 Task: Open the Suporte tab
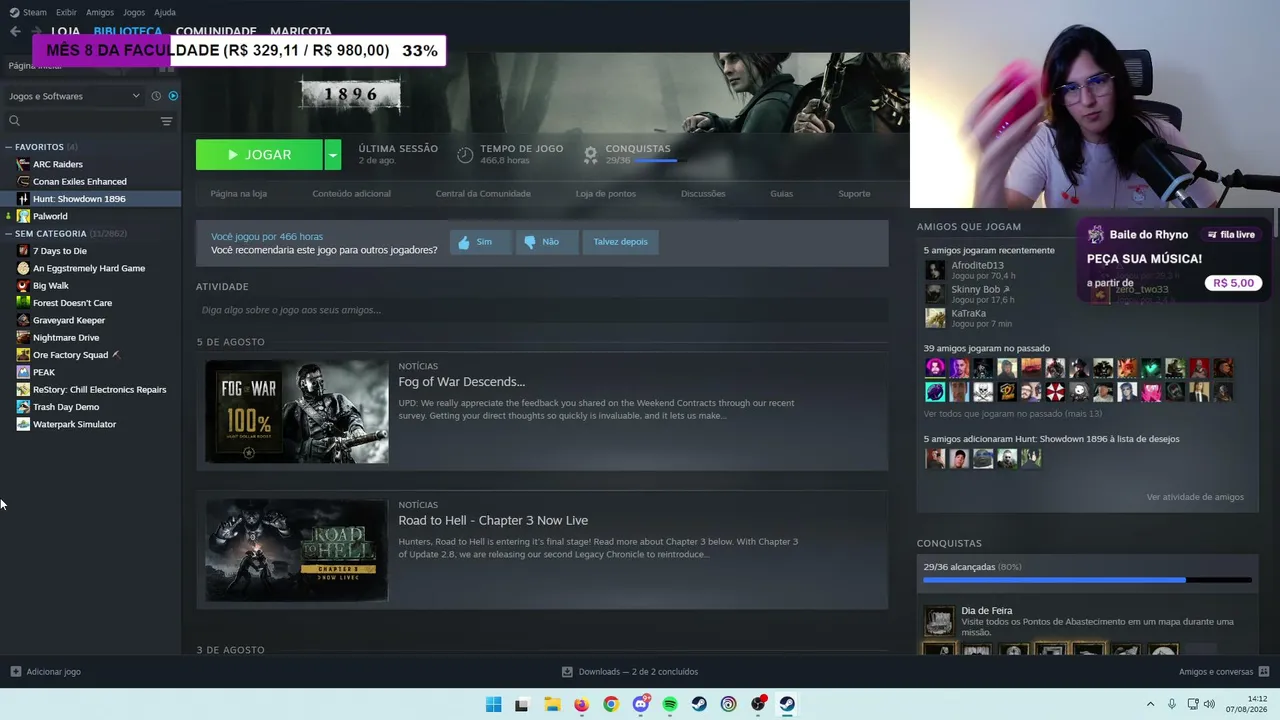click(x=854, y=194)
